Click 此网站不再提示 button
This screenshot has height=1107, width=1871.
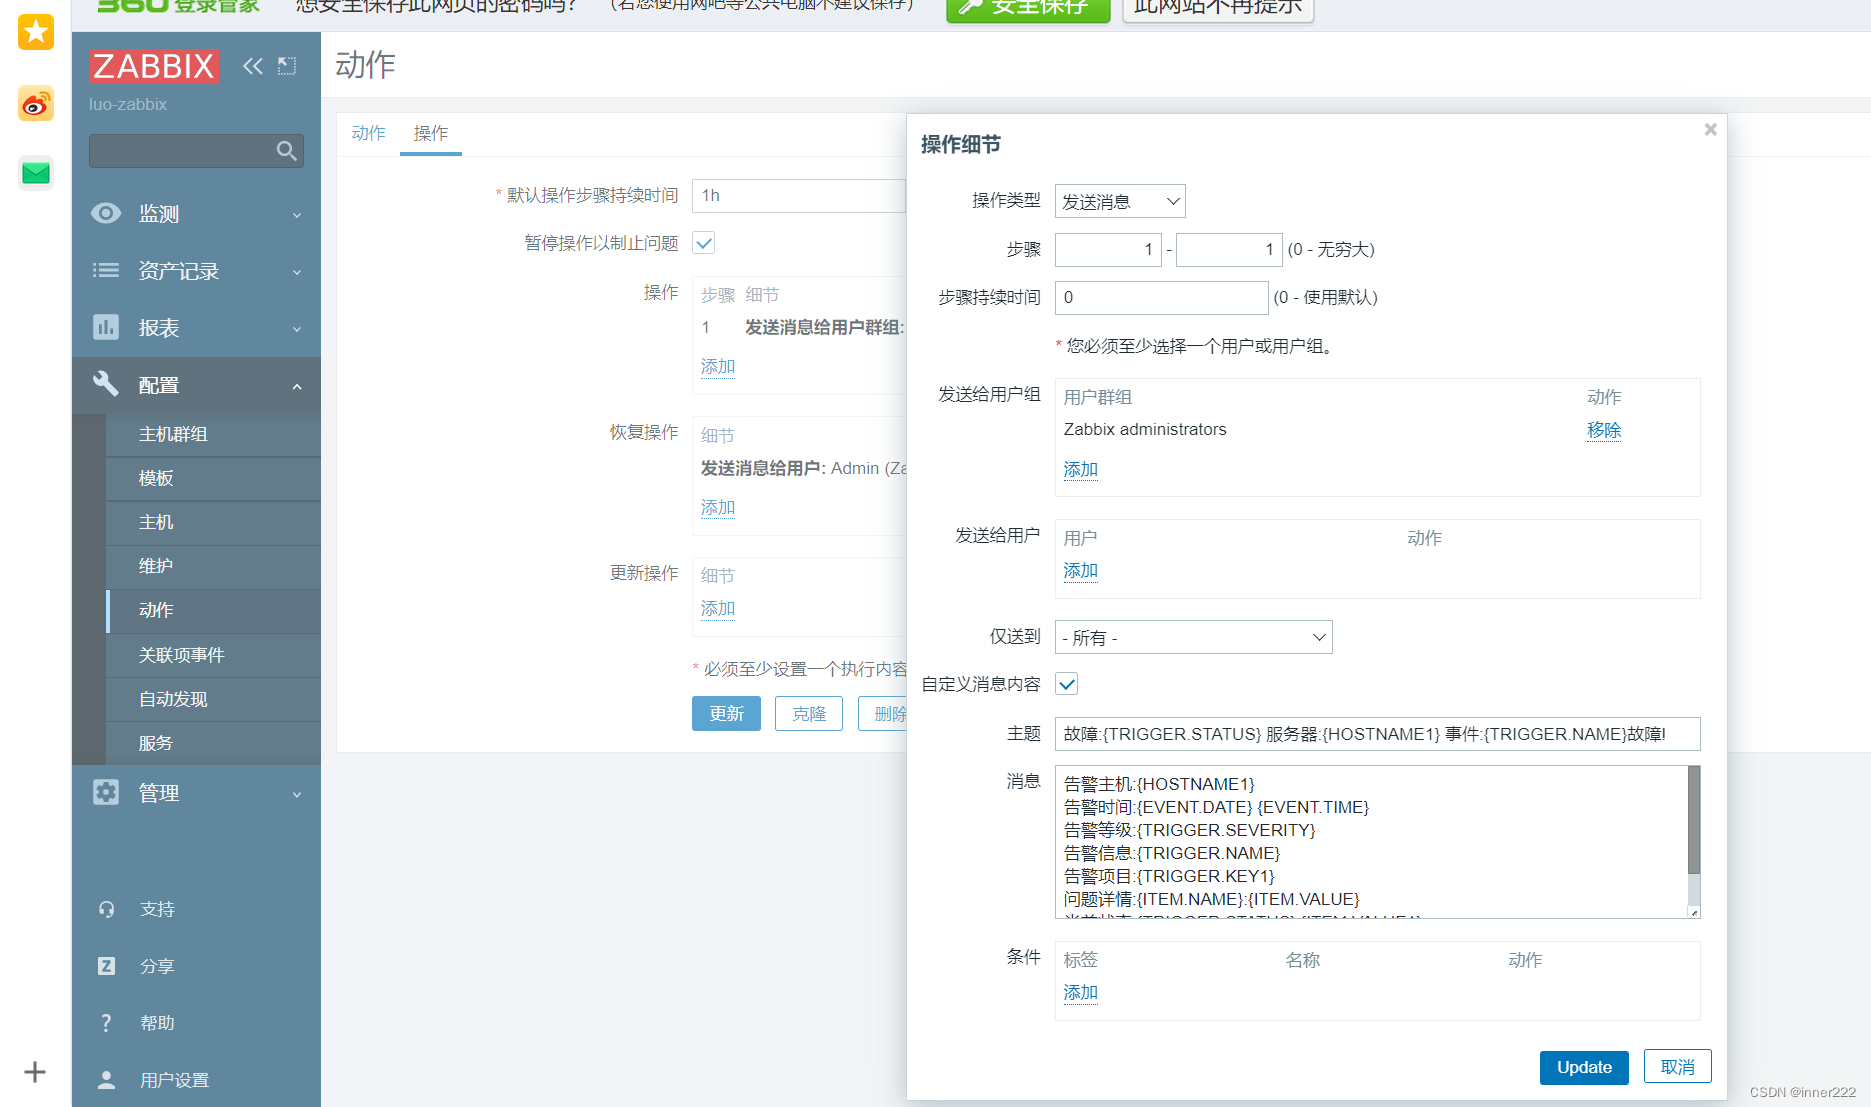(1218, 8)
